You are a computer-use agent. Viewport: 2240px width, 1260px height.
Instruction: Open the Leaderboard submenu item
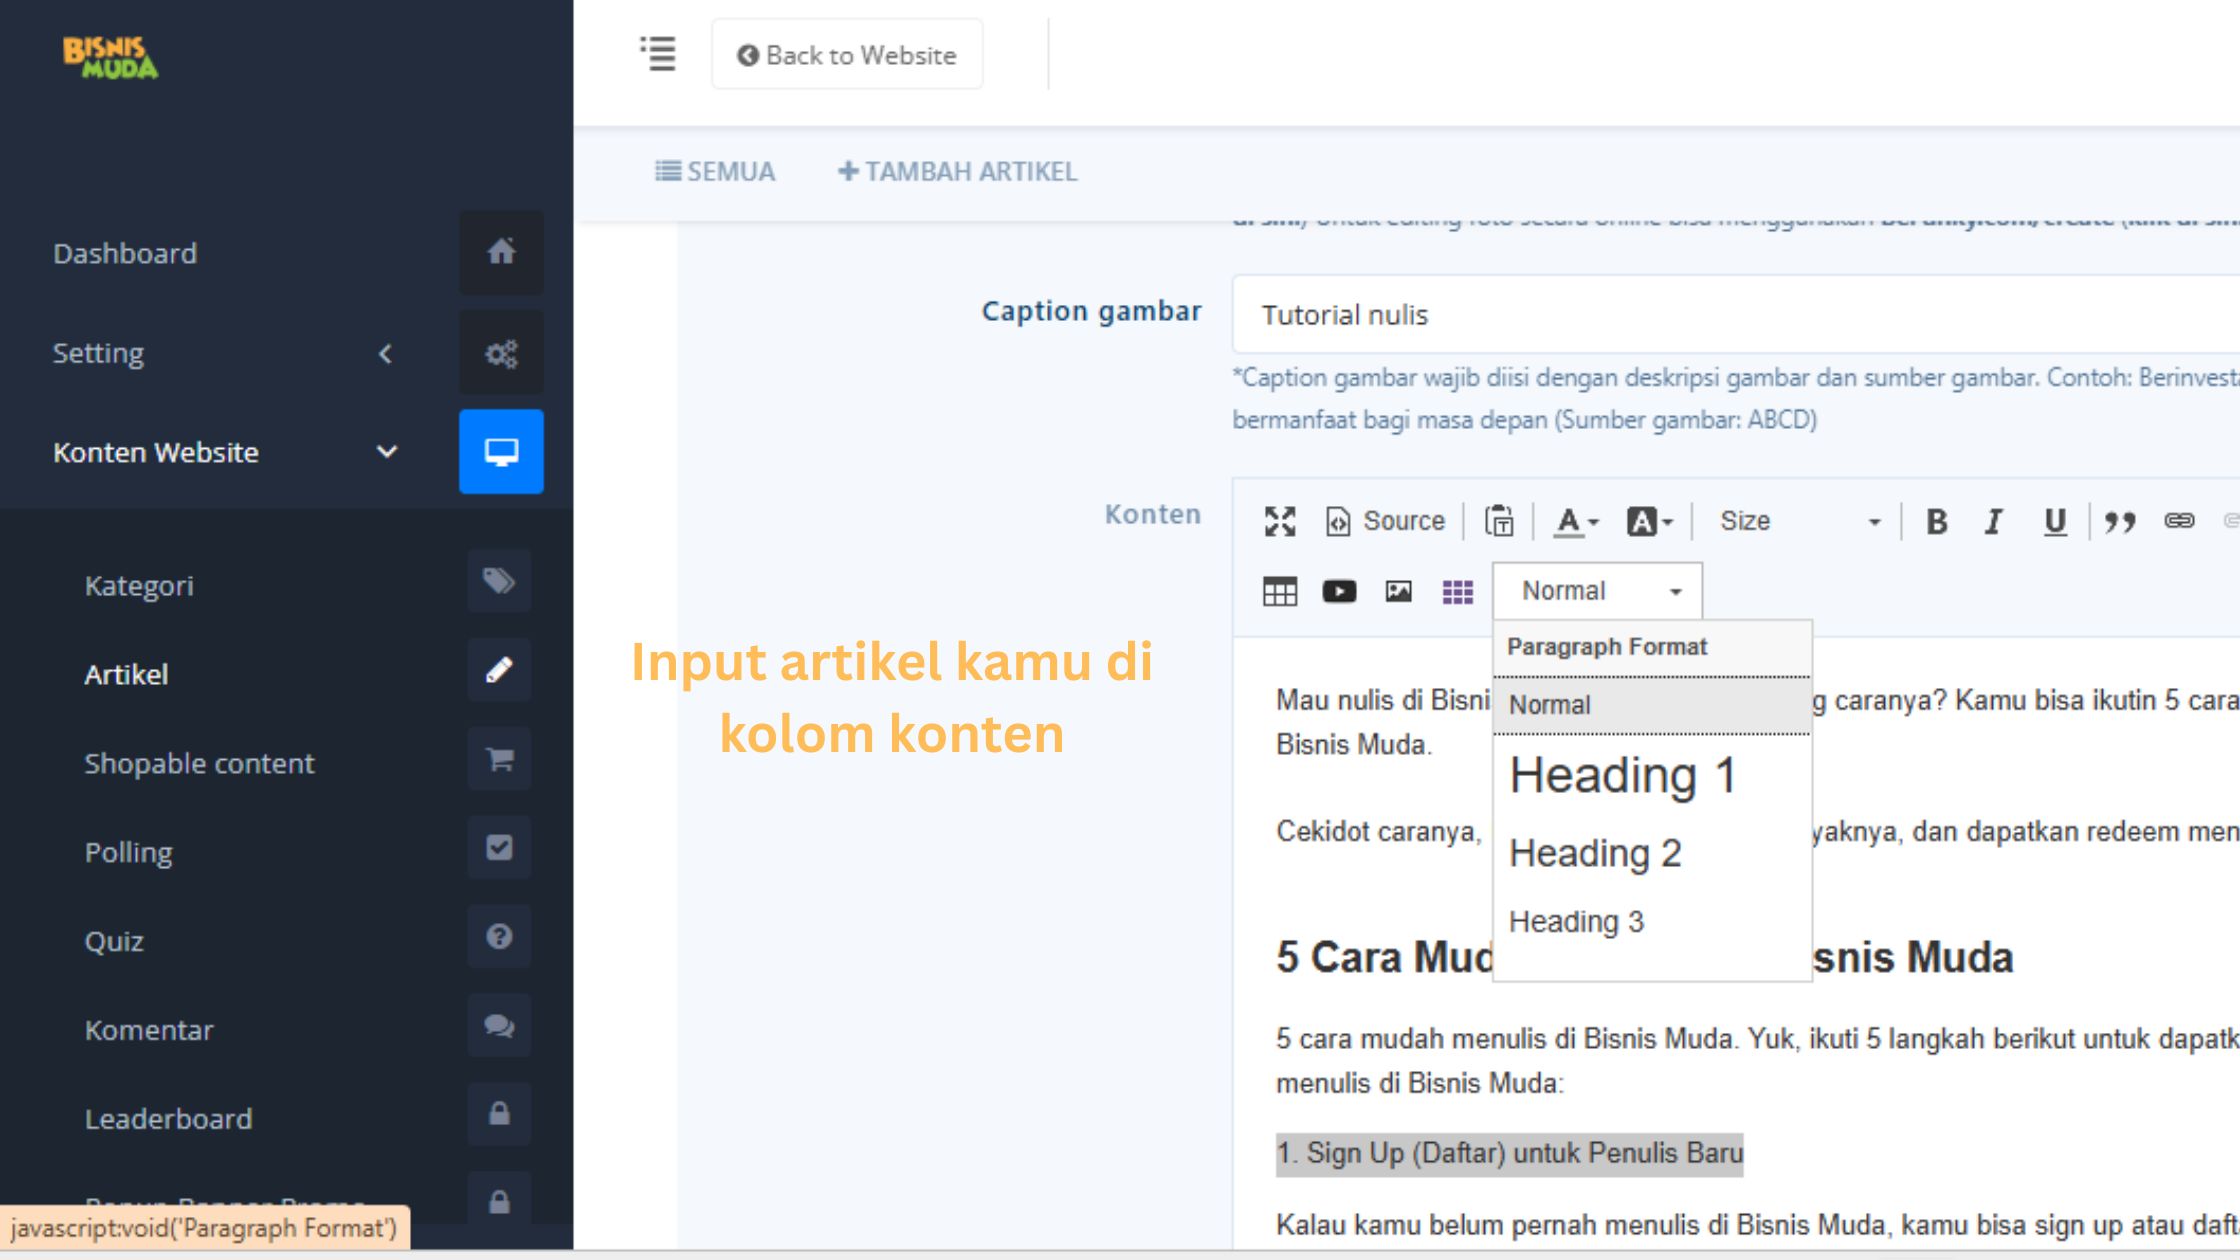tap(168, 1120)
